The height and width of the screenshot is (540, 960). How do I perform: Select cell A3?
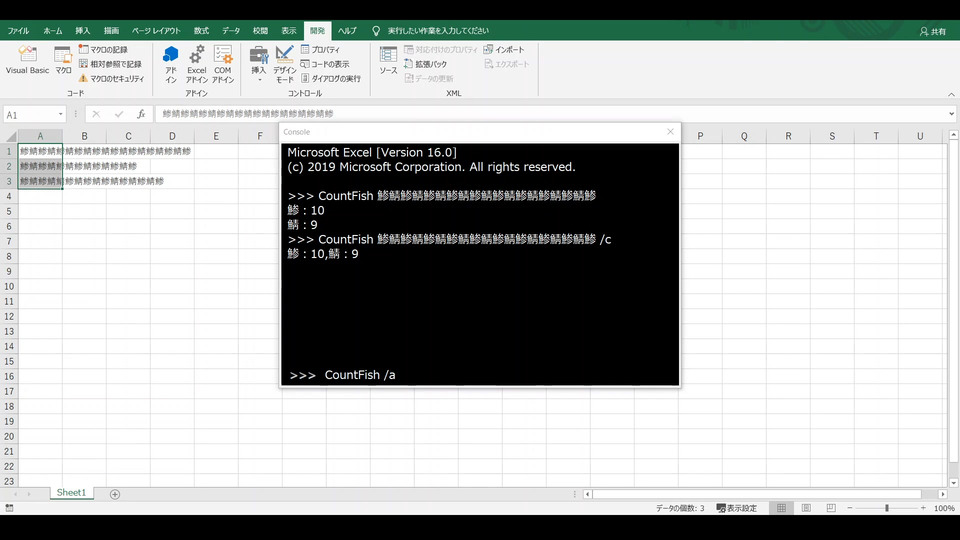[40, 181]
